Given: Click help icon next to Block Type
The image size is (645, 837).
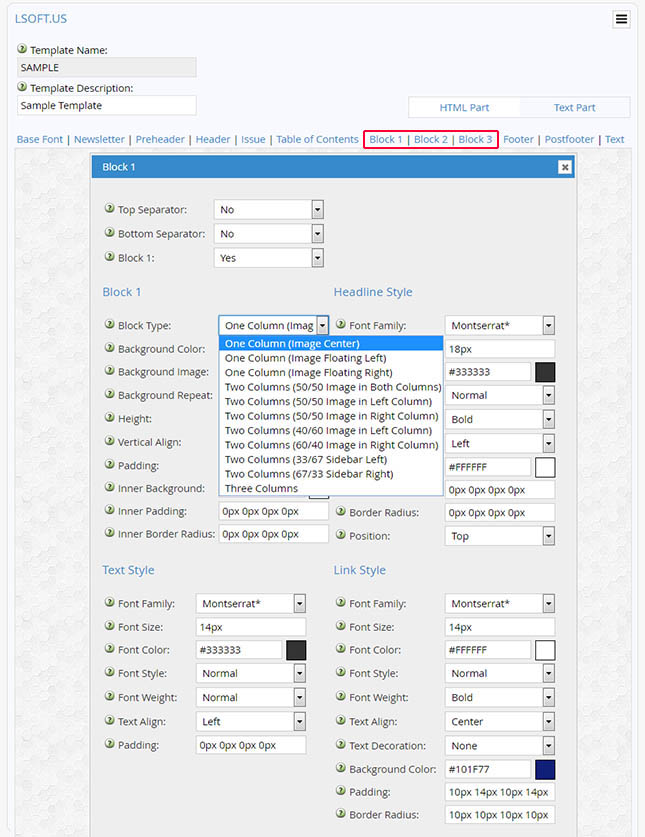Looking at the screenshot, I should (x=109, y=324).
